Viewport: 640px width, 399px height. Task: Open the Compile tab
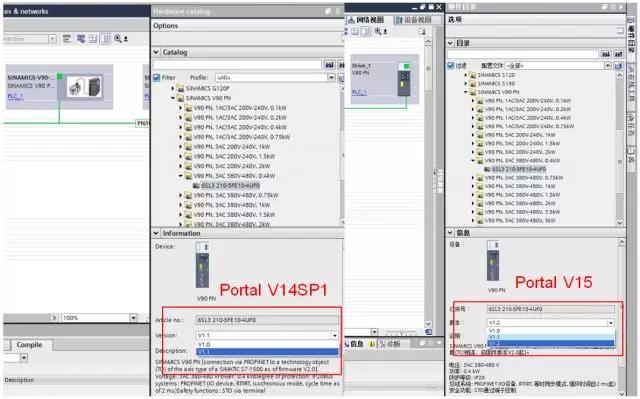click(29, 345)
